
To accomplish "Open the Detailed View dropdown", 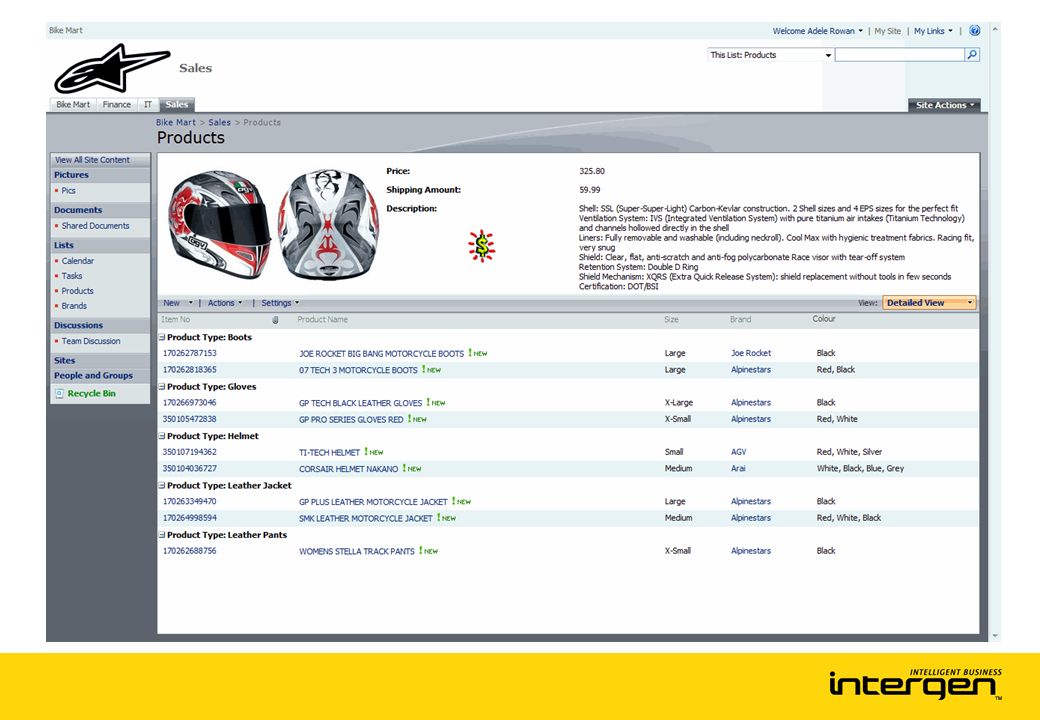I will tap(929, 303).
